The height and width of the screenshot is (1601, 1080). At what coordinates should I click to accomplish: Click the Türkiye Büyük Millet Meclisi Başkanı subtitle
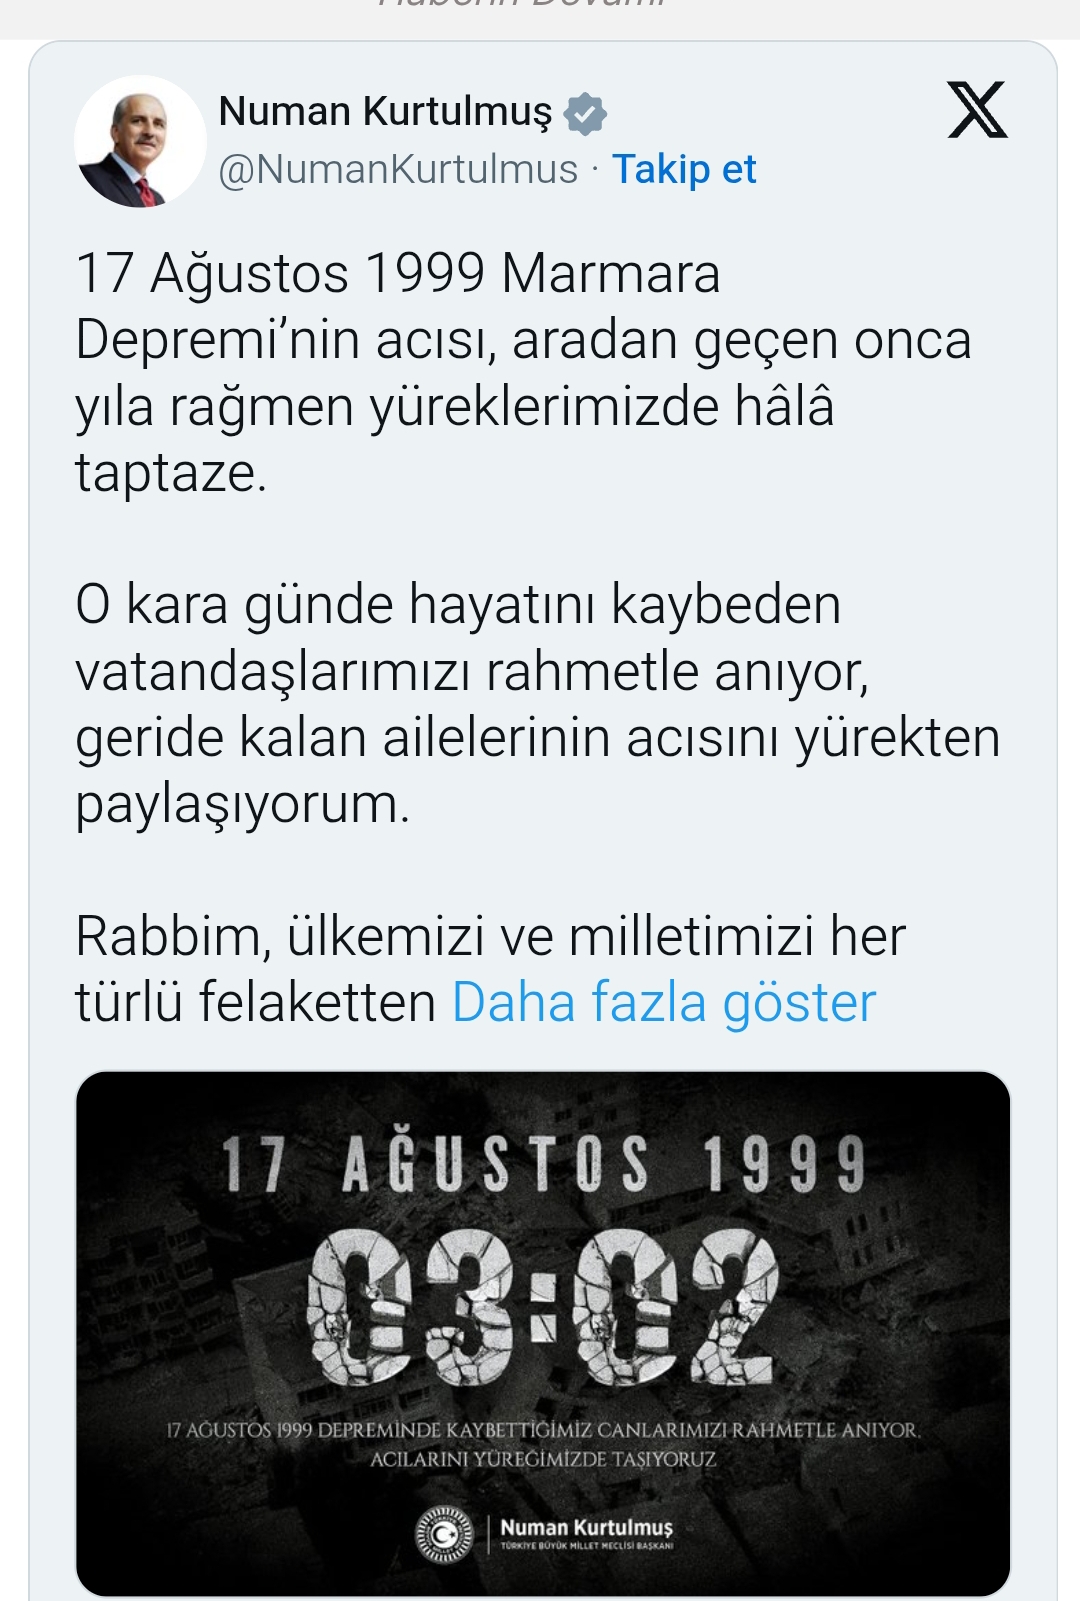click(x=587, y=1546)
